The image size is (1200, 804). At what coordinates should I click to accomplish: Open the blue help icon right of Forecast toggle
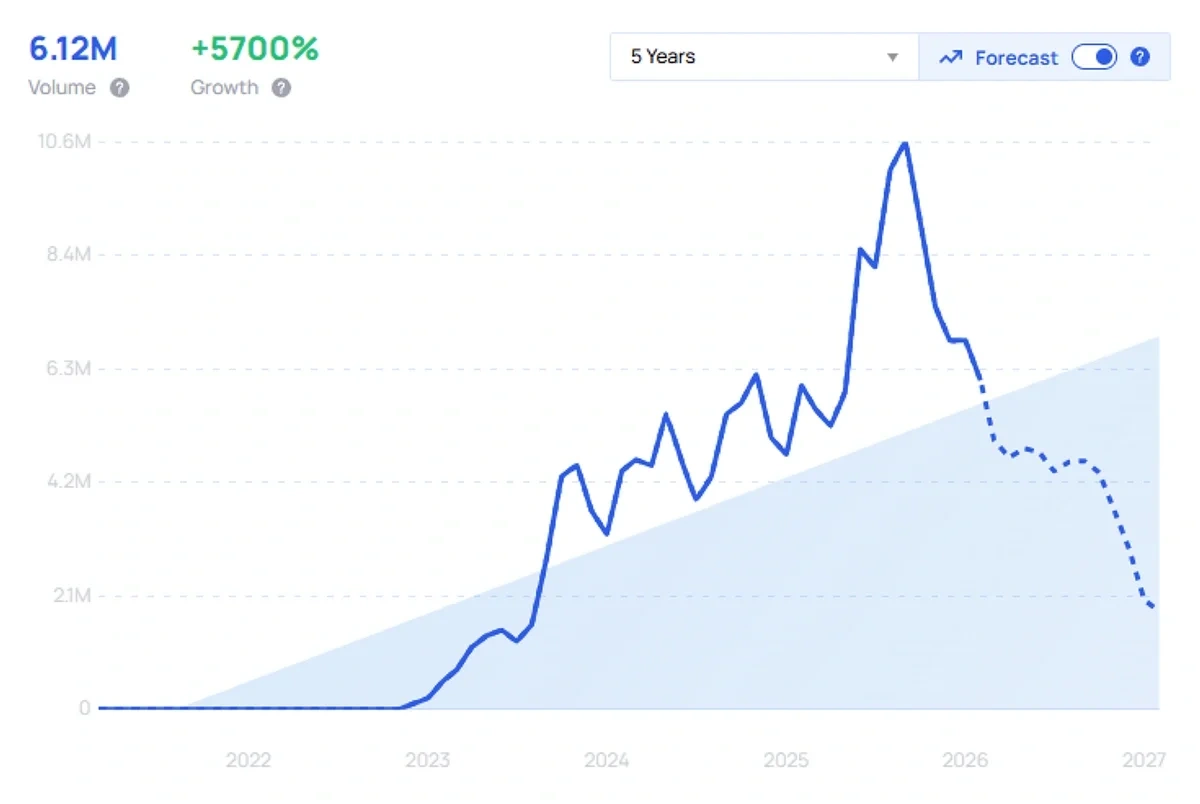(x=1140, y=57)
